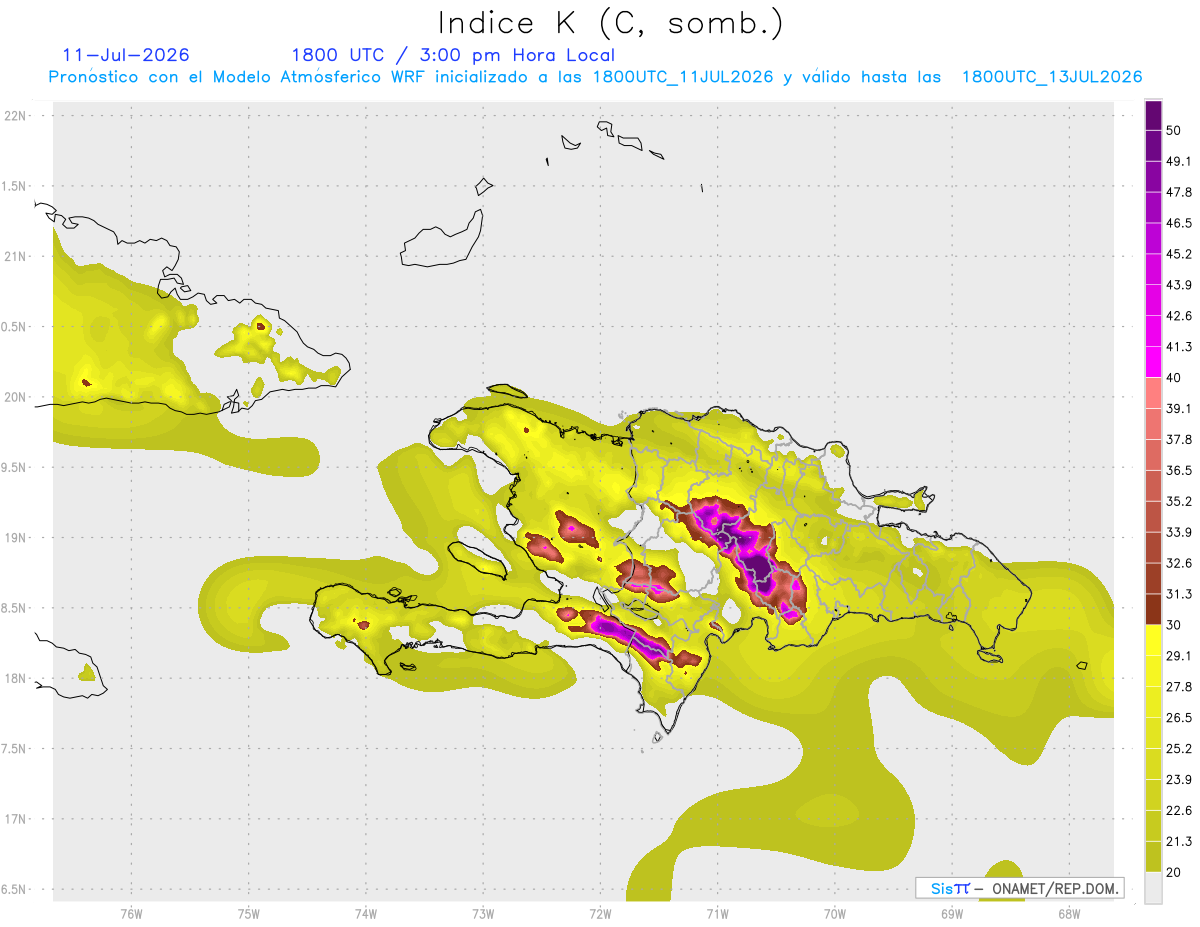The height and width of the screenshot is (927, 1200).
Task: Click the "18N" latitude axis label
Action: (x=17, y=679)
